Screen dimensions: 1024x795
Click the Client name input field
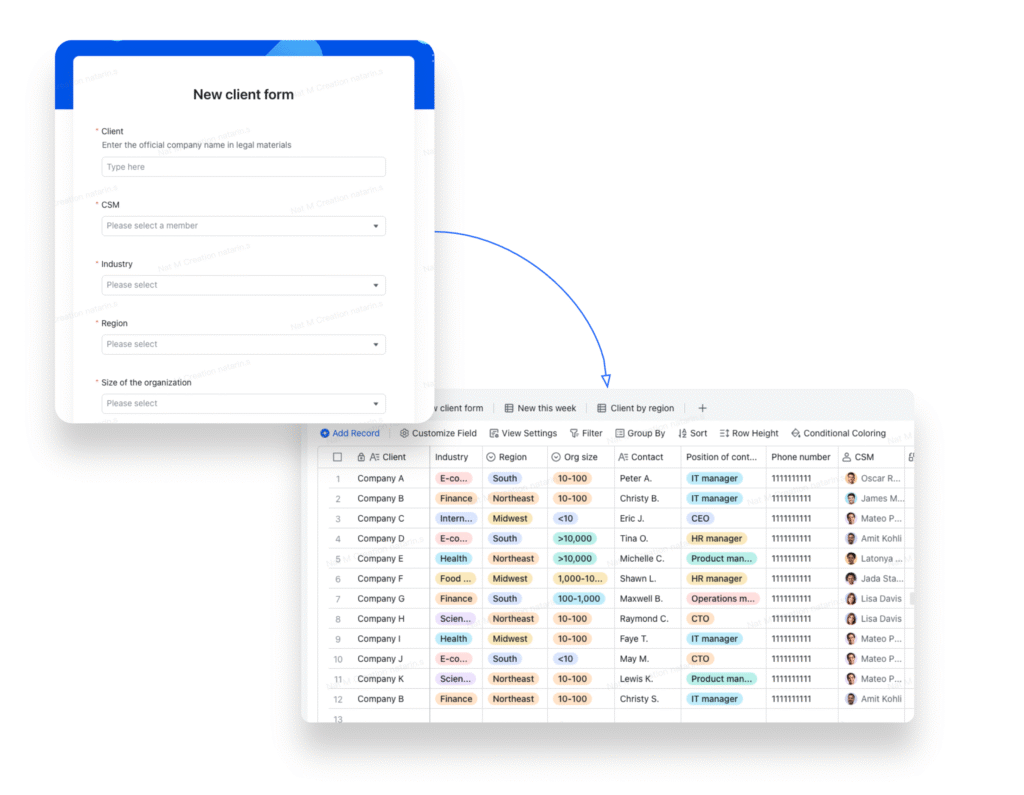tap(243, 167)
